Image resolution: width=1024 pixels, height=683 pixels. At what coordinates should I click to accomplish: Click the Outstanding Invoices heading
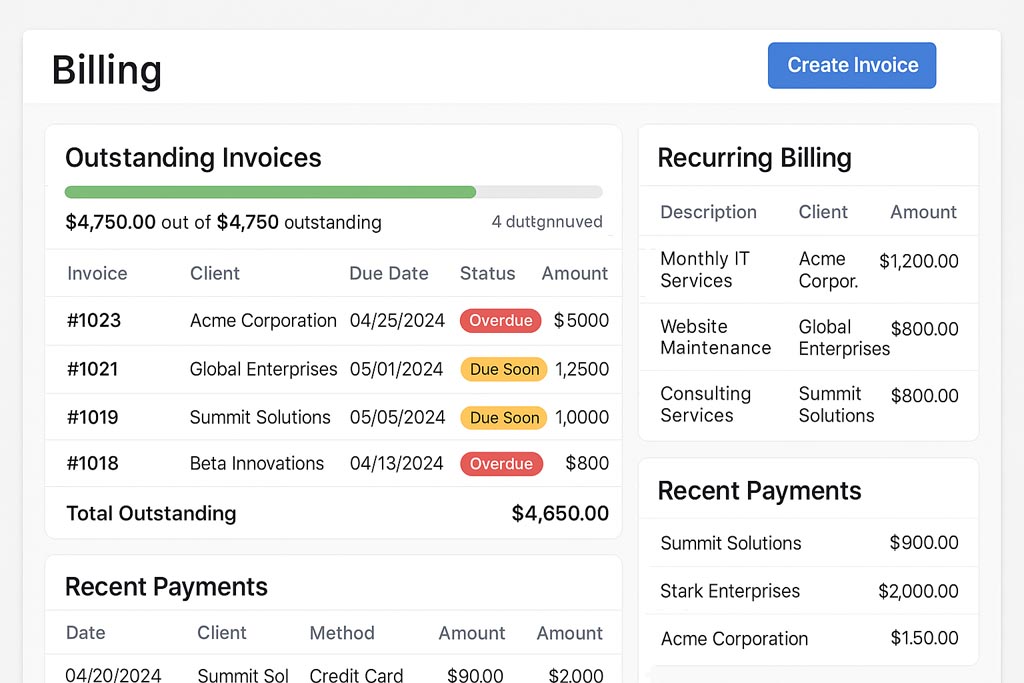[x=193, y=158]
